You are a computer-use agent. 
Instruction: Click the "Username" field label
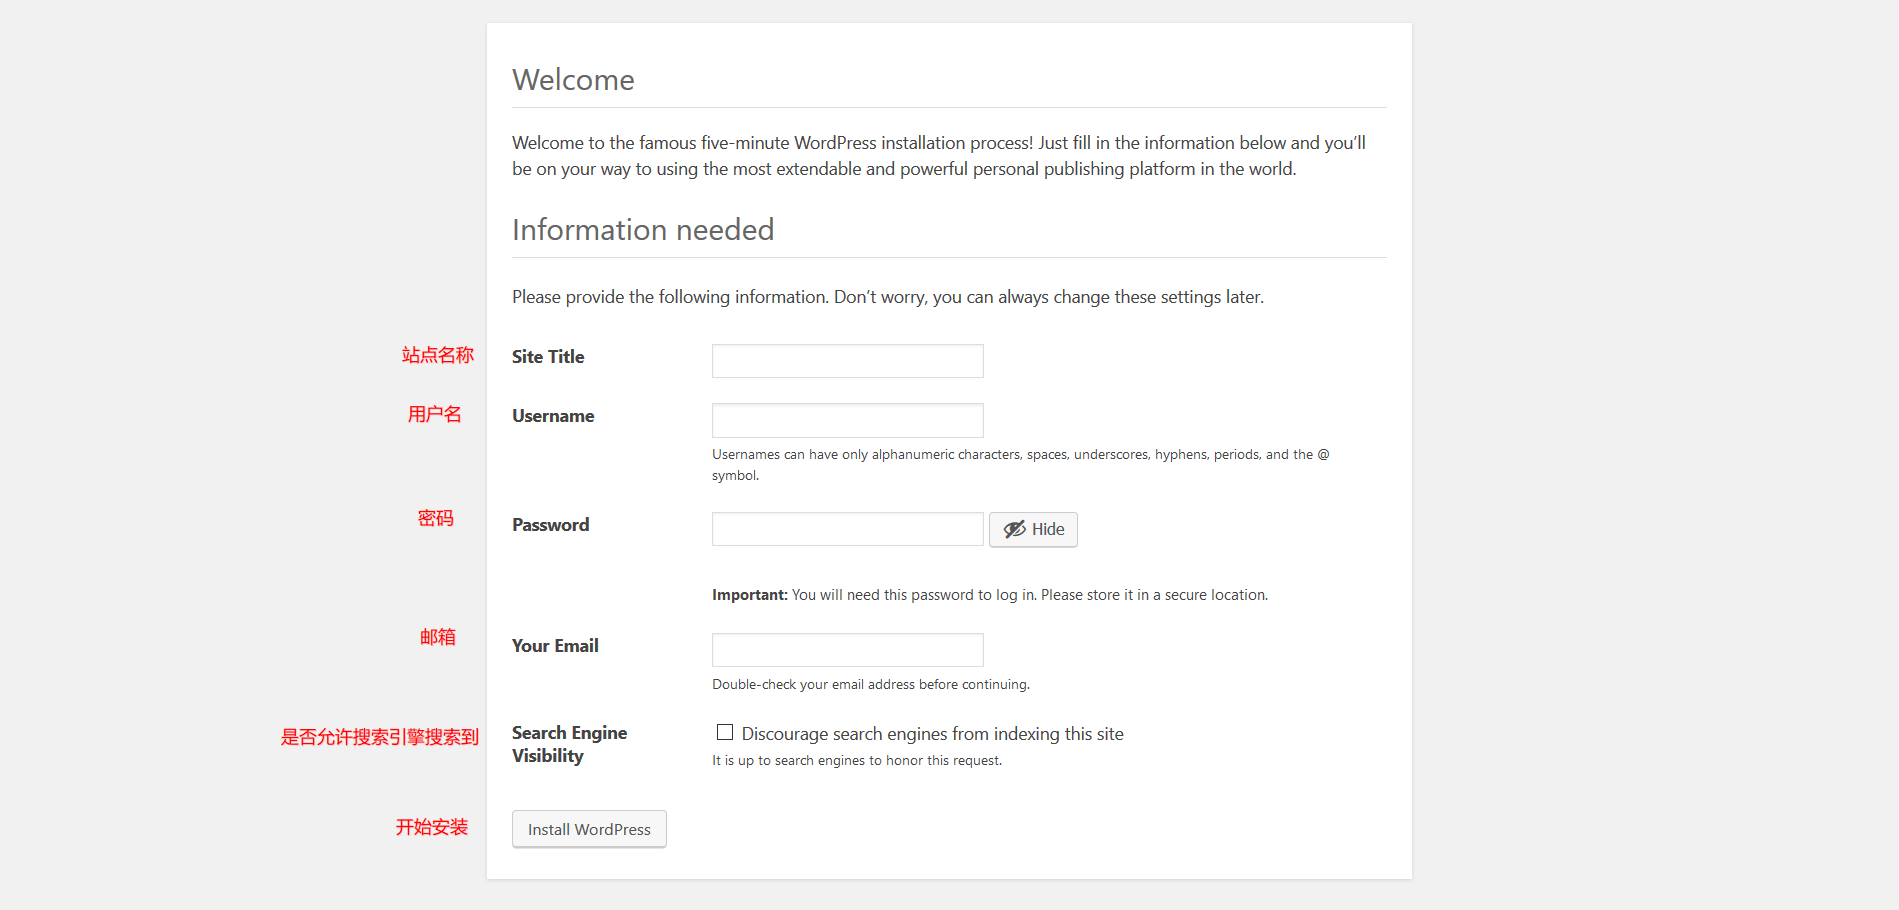point(553,416)
